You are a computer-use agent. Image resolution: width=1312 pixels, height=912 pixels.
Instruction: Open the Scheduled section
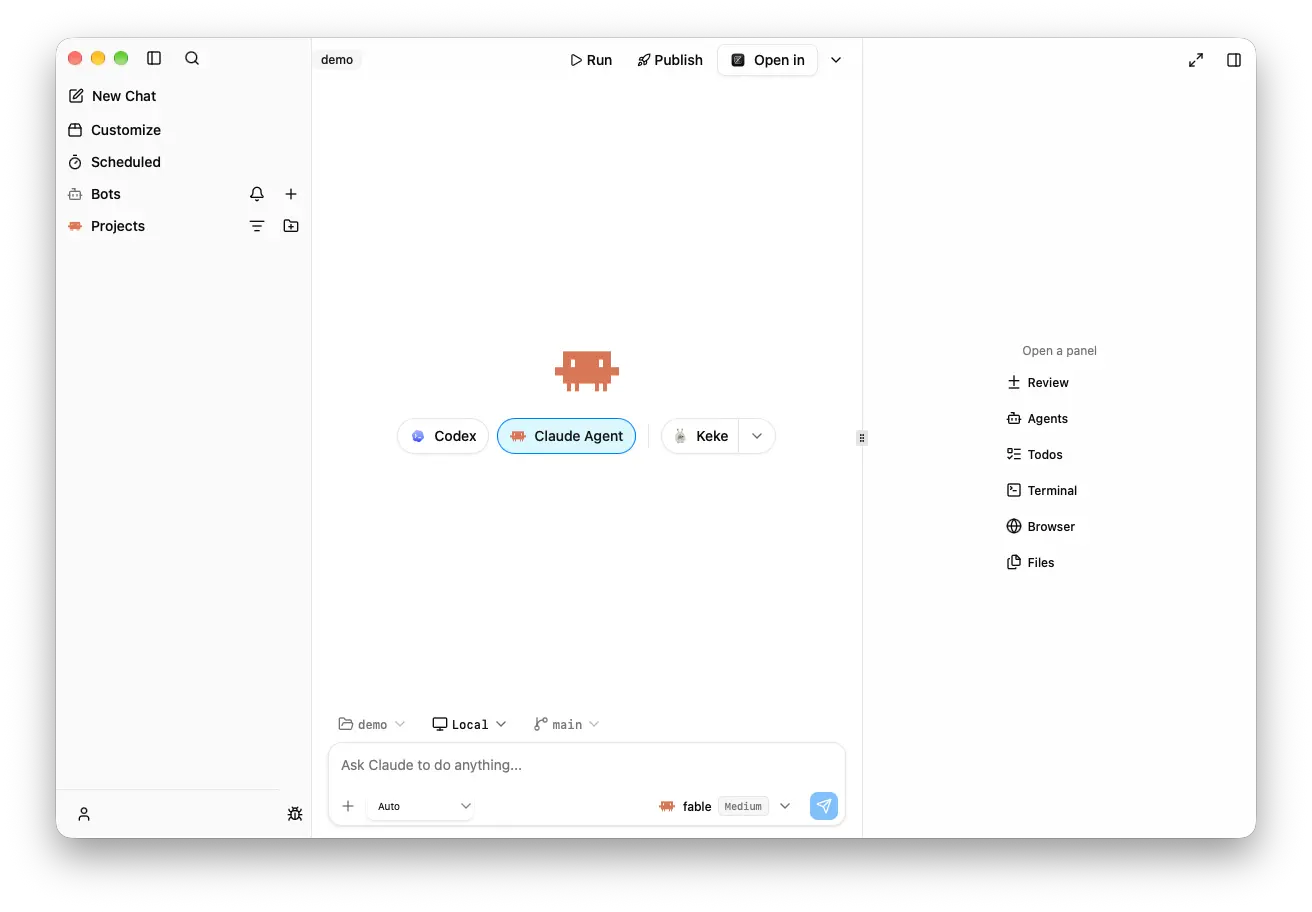coord(114,162)
